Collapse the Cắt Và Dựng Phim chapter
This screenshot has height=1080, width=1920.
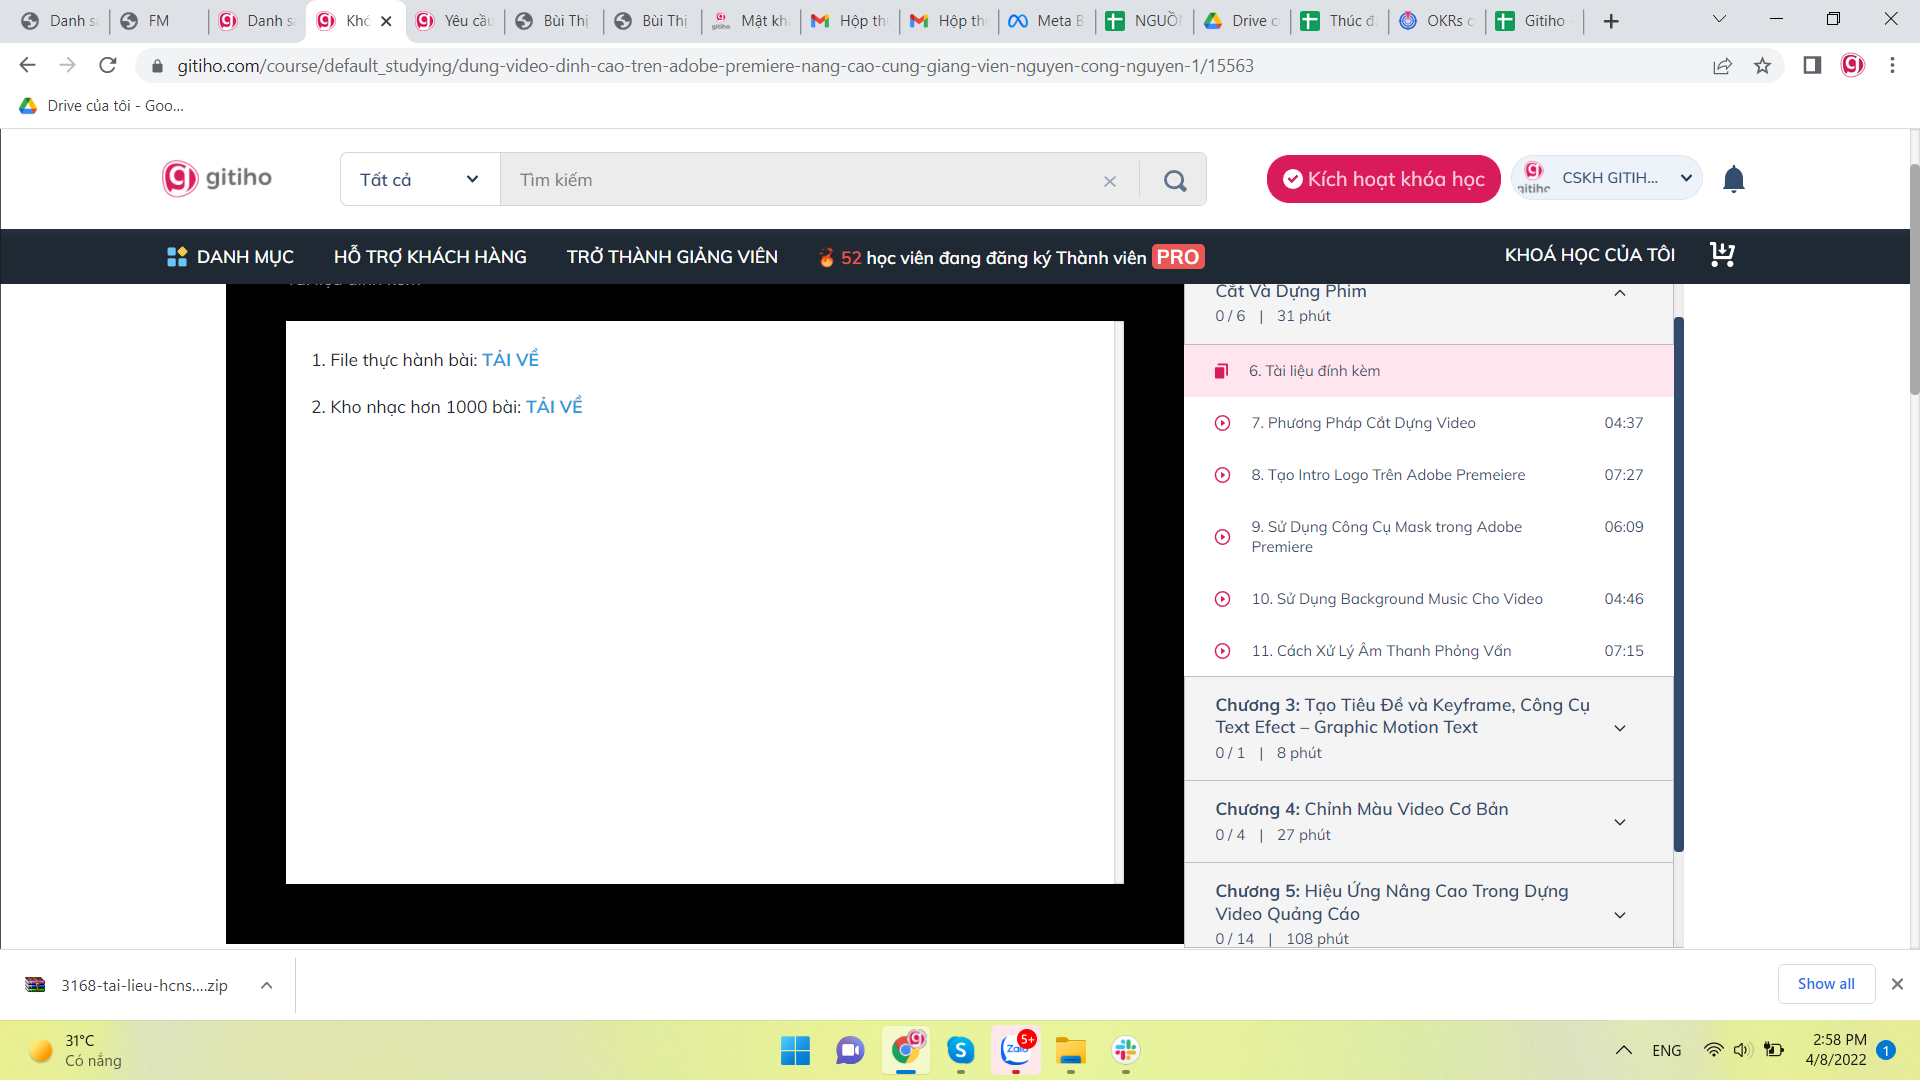click(1620, 294)
